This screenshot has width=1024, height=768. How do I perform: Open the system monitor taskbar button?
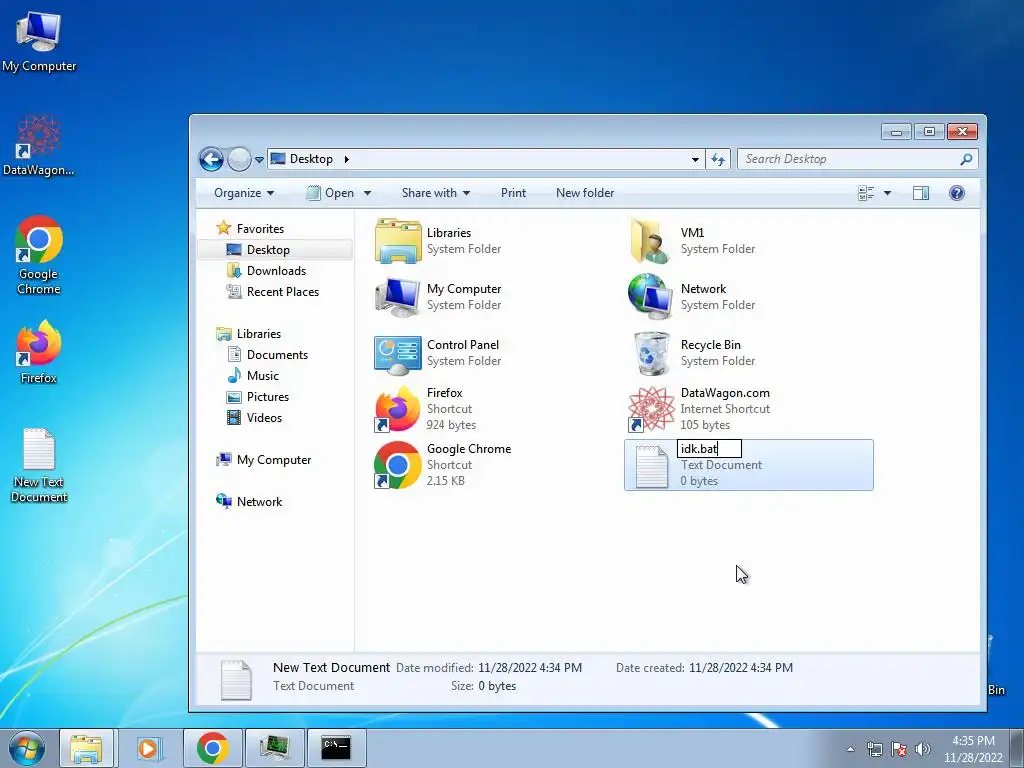click(274, 748)
